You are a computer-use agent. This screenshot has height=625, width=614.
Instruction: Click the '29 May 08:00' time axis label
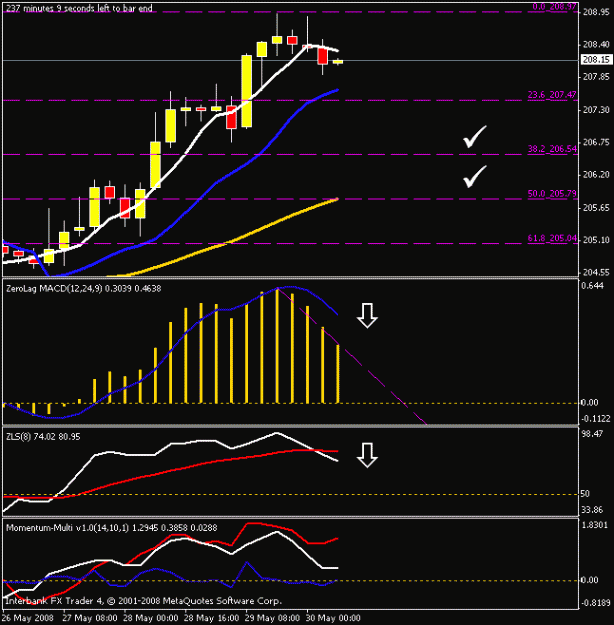coord(272,618)
